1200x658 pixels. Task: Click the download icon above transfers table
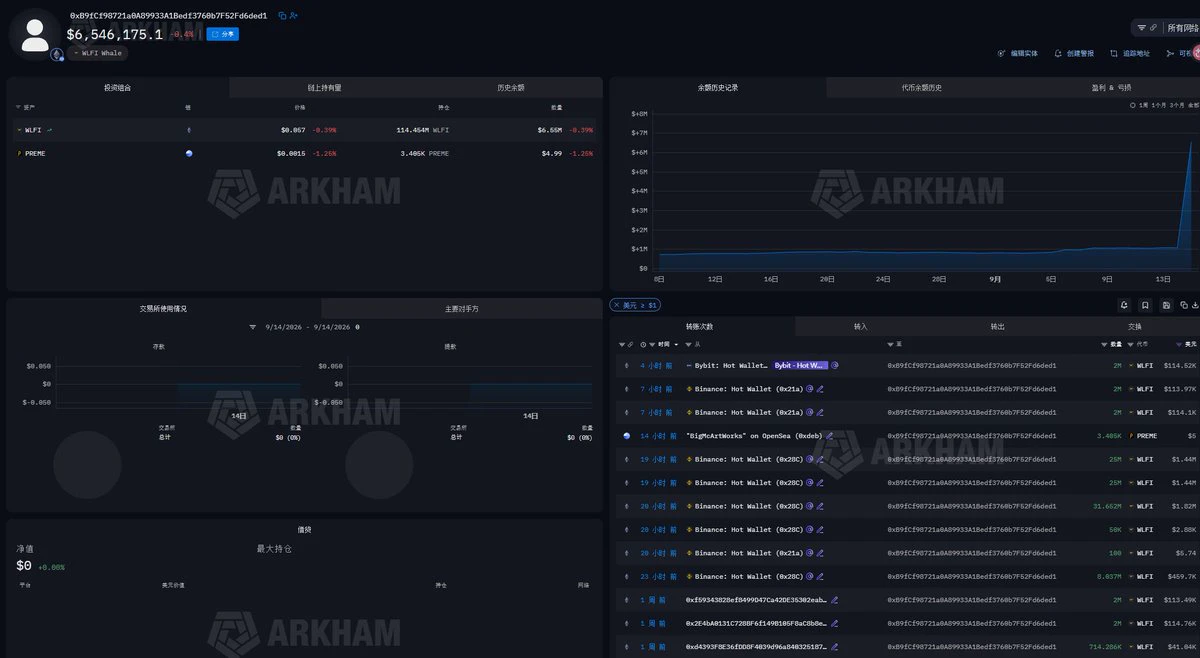pos(1195,305)
